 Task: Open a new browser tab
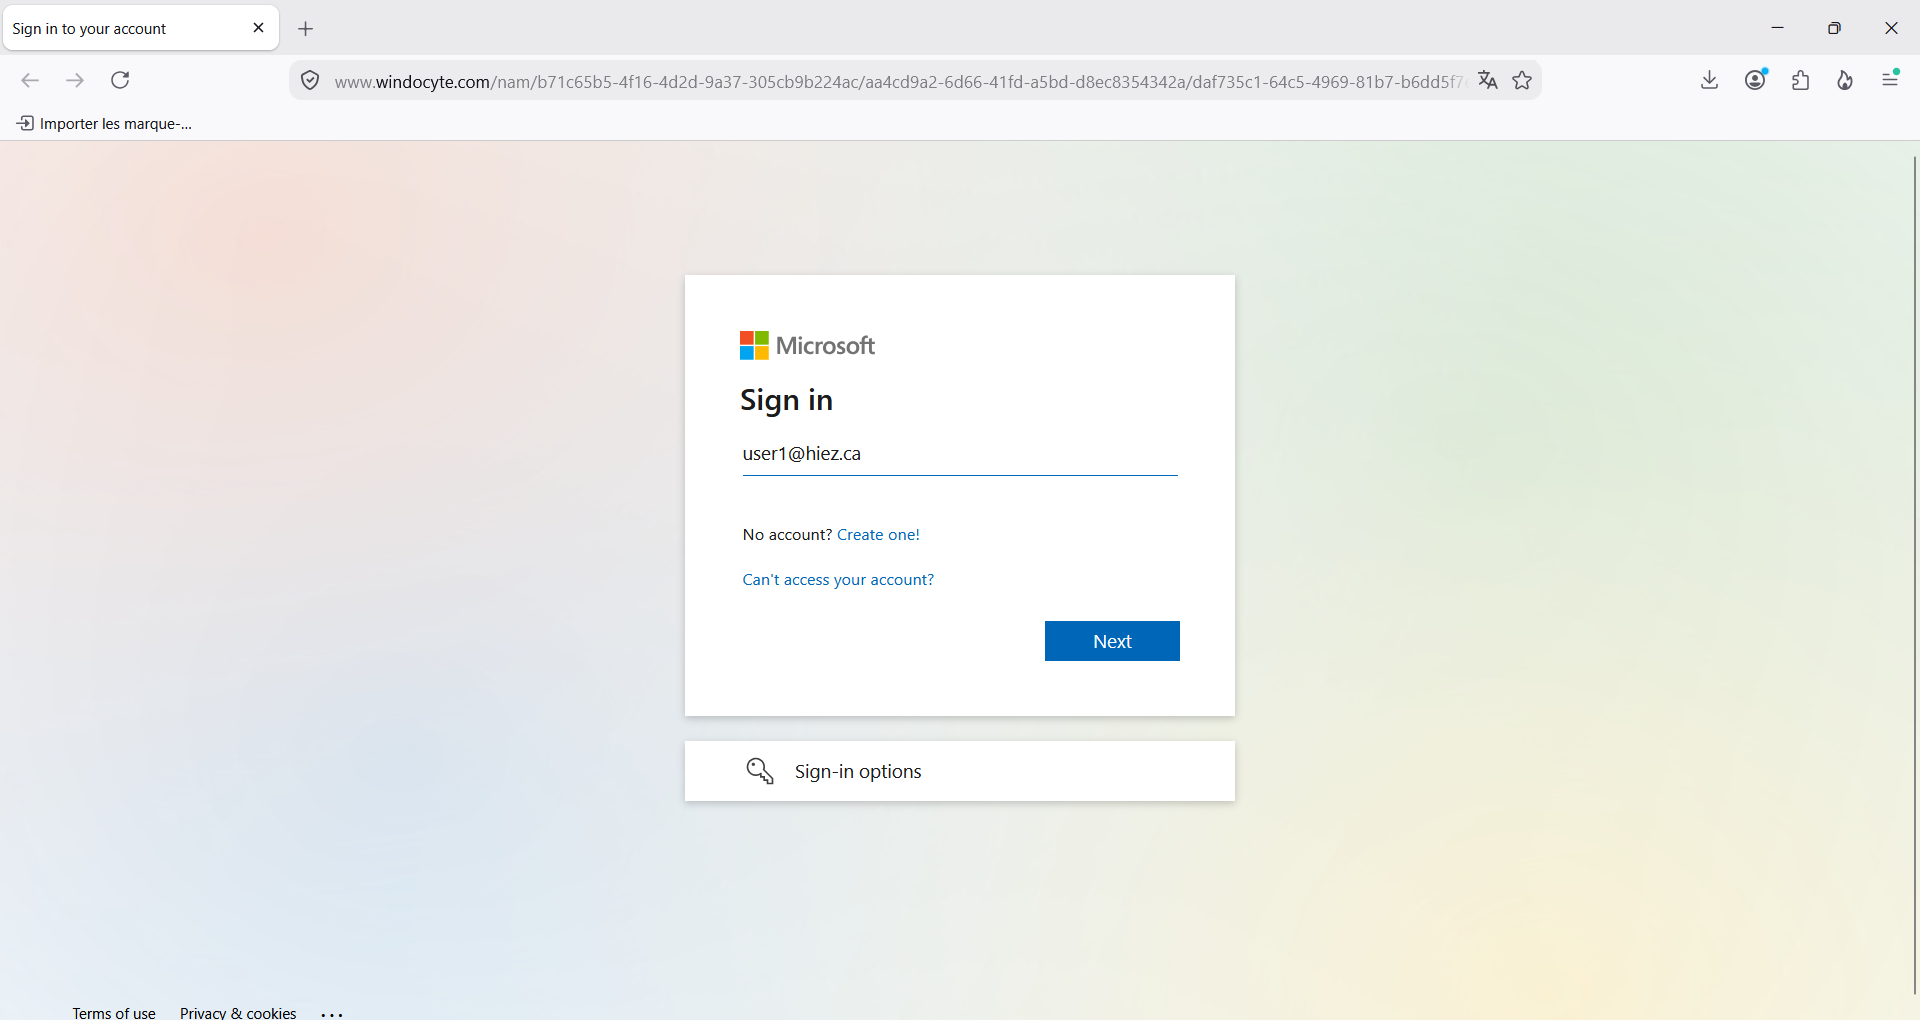click(306, 29)
